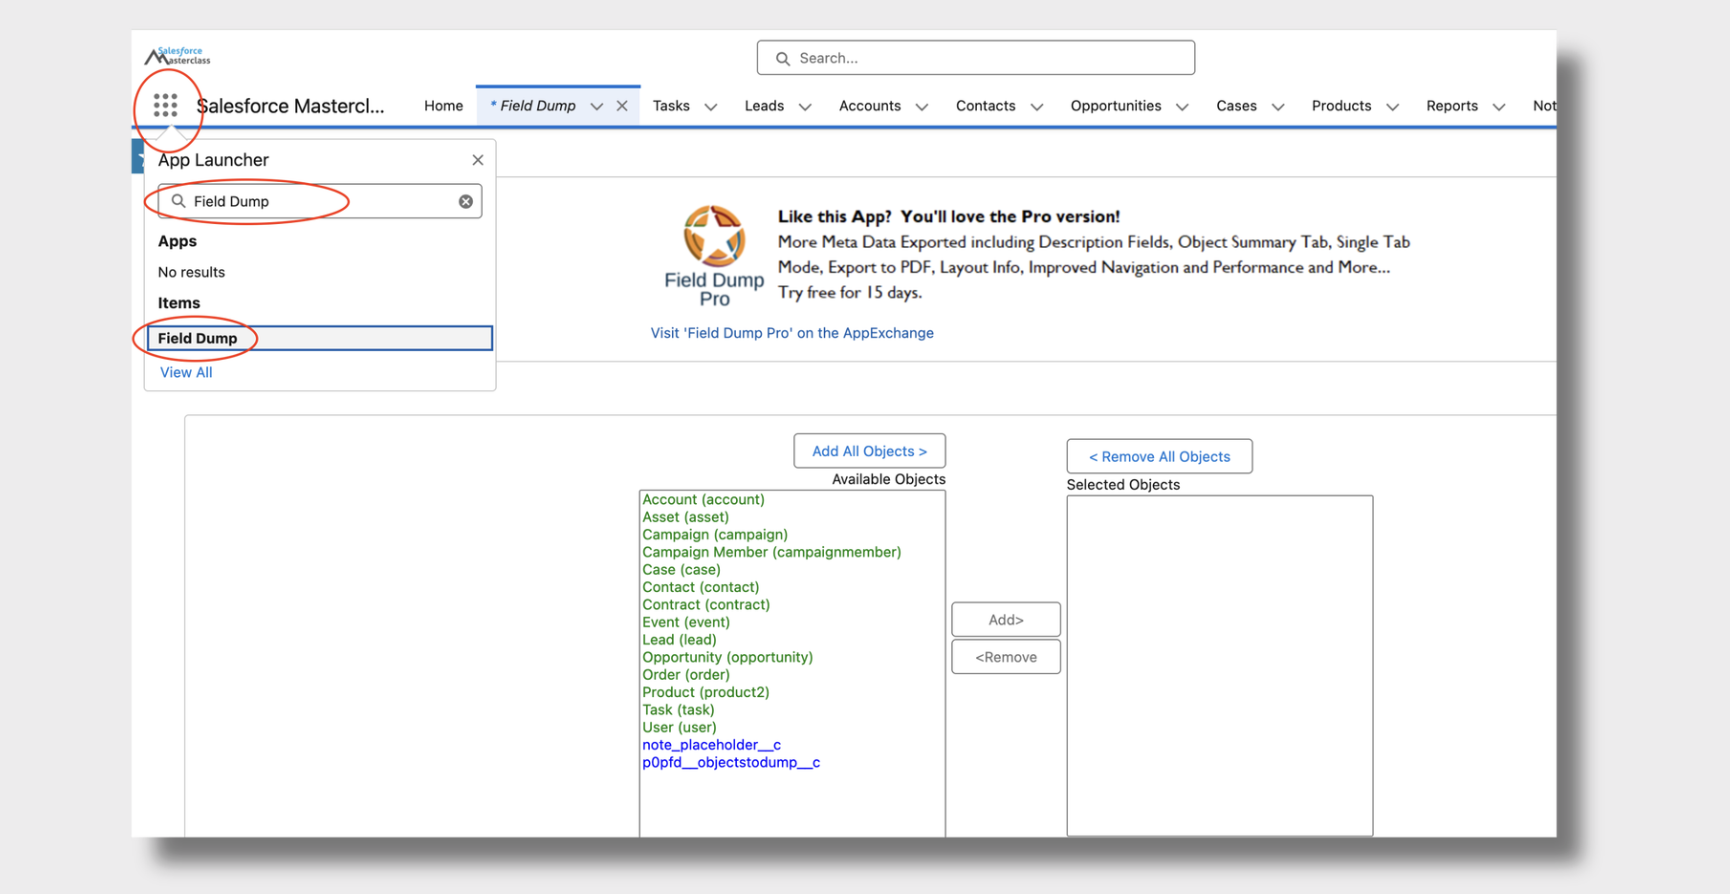
Task: Click the <Remove button
Action: point(1006,657)
